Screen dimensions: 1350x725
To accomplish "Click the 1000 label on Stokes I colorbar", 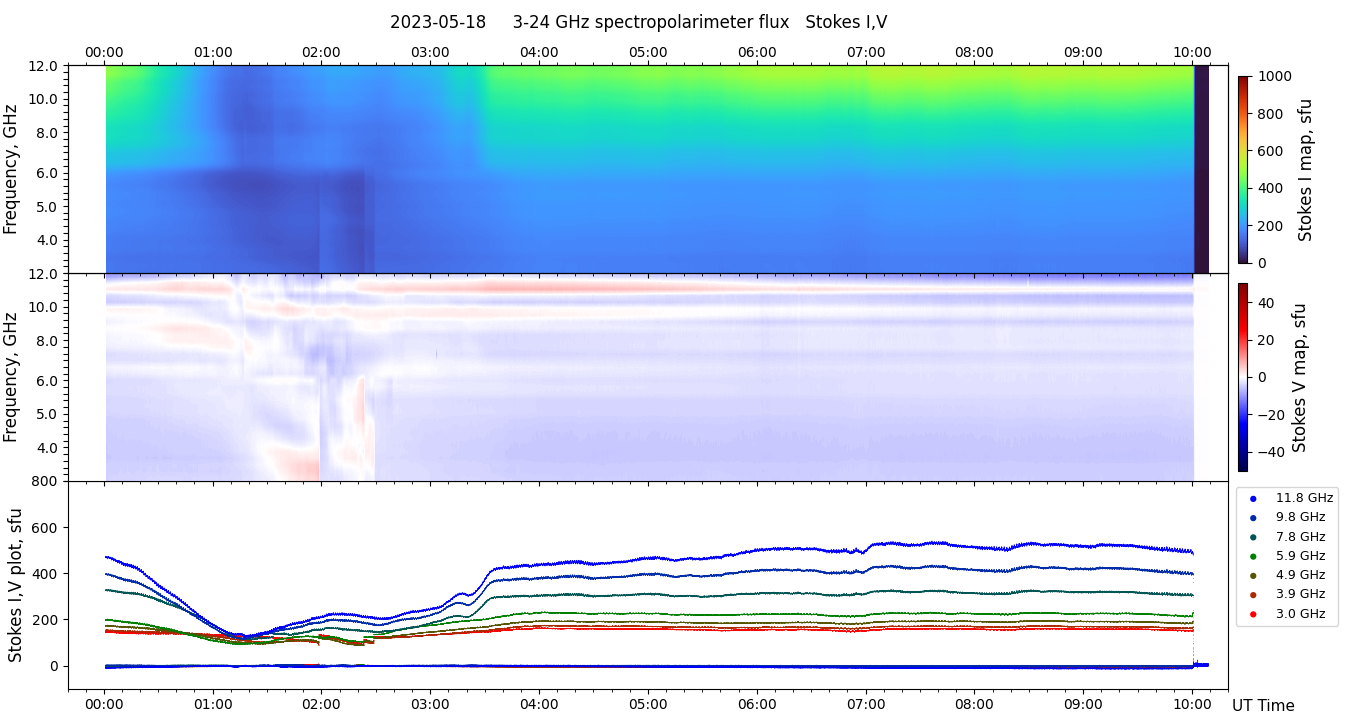I will [x=1275, y=76].
